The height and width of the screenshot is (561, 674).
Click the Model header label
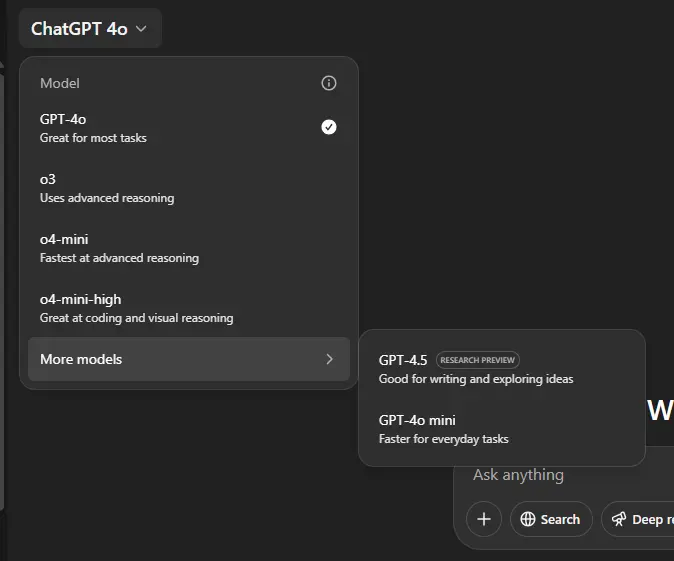(x=60, y=83)
